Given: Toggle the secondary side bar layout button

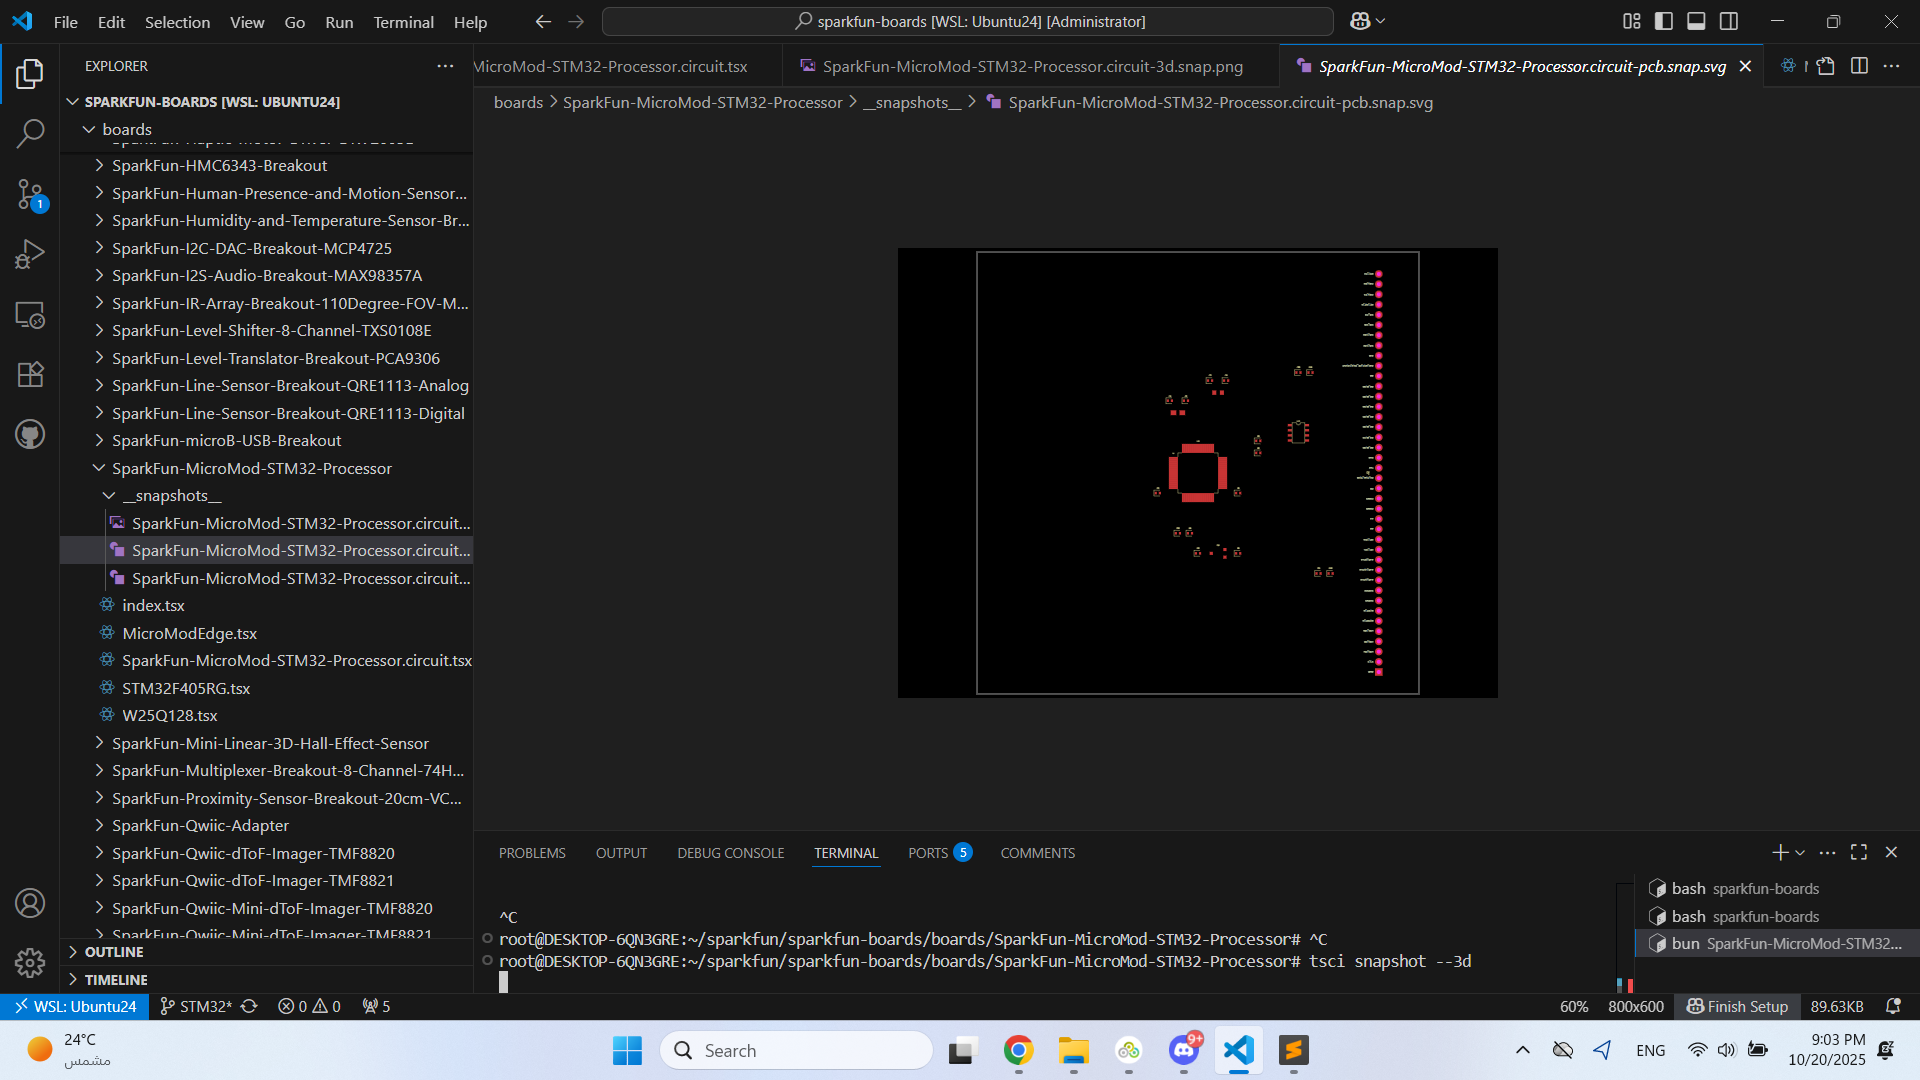Looking at the screenshot, I should [1729, 21].
